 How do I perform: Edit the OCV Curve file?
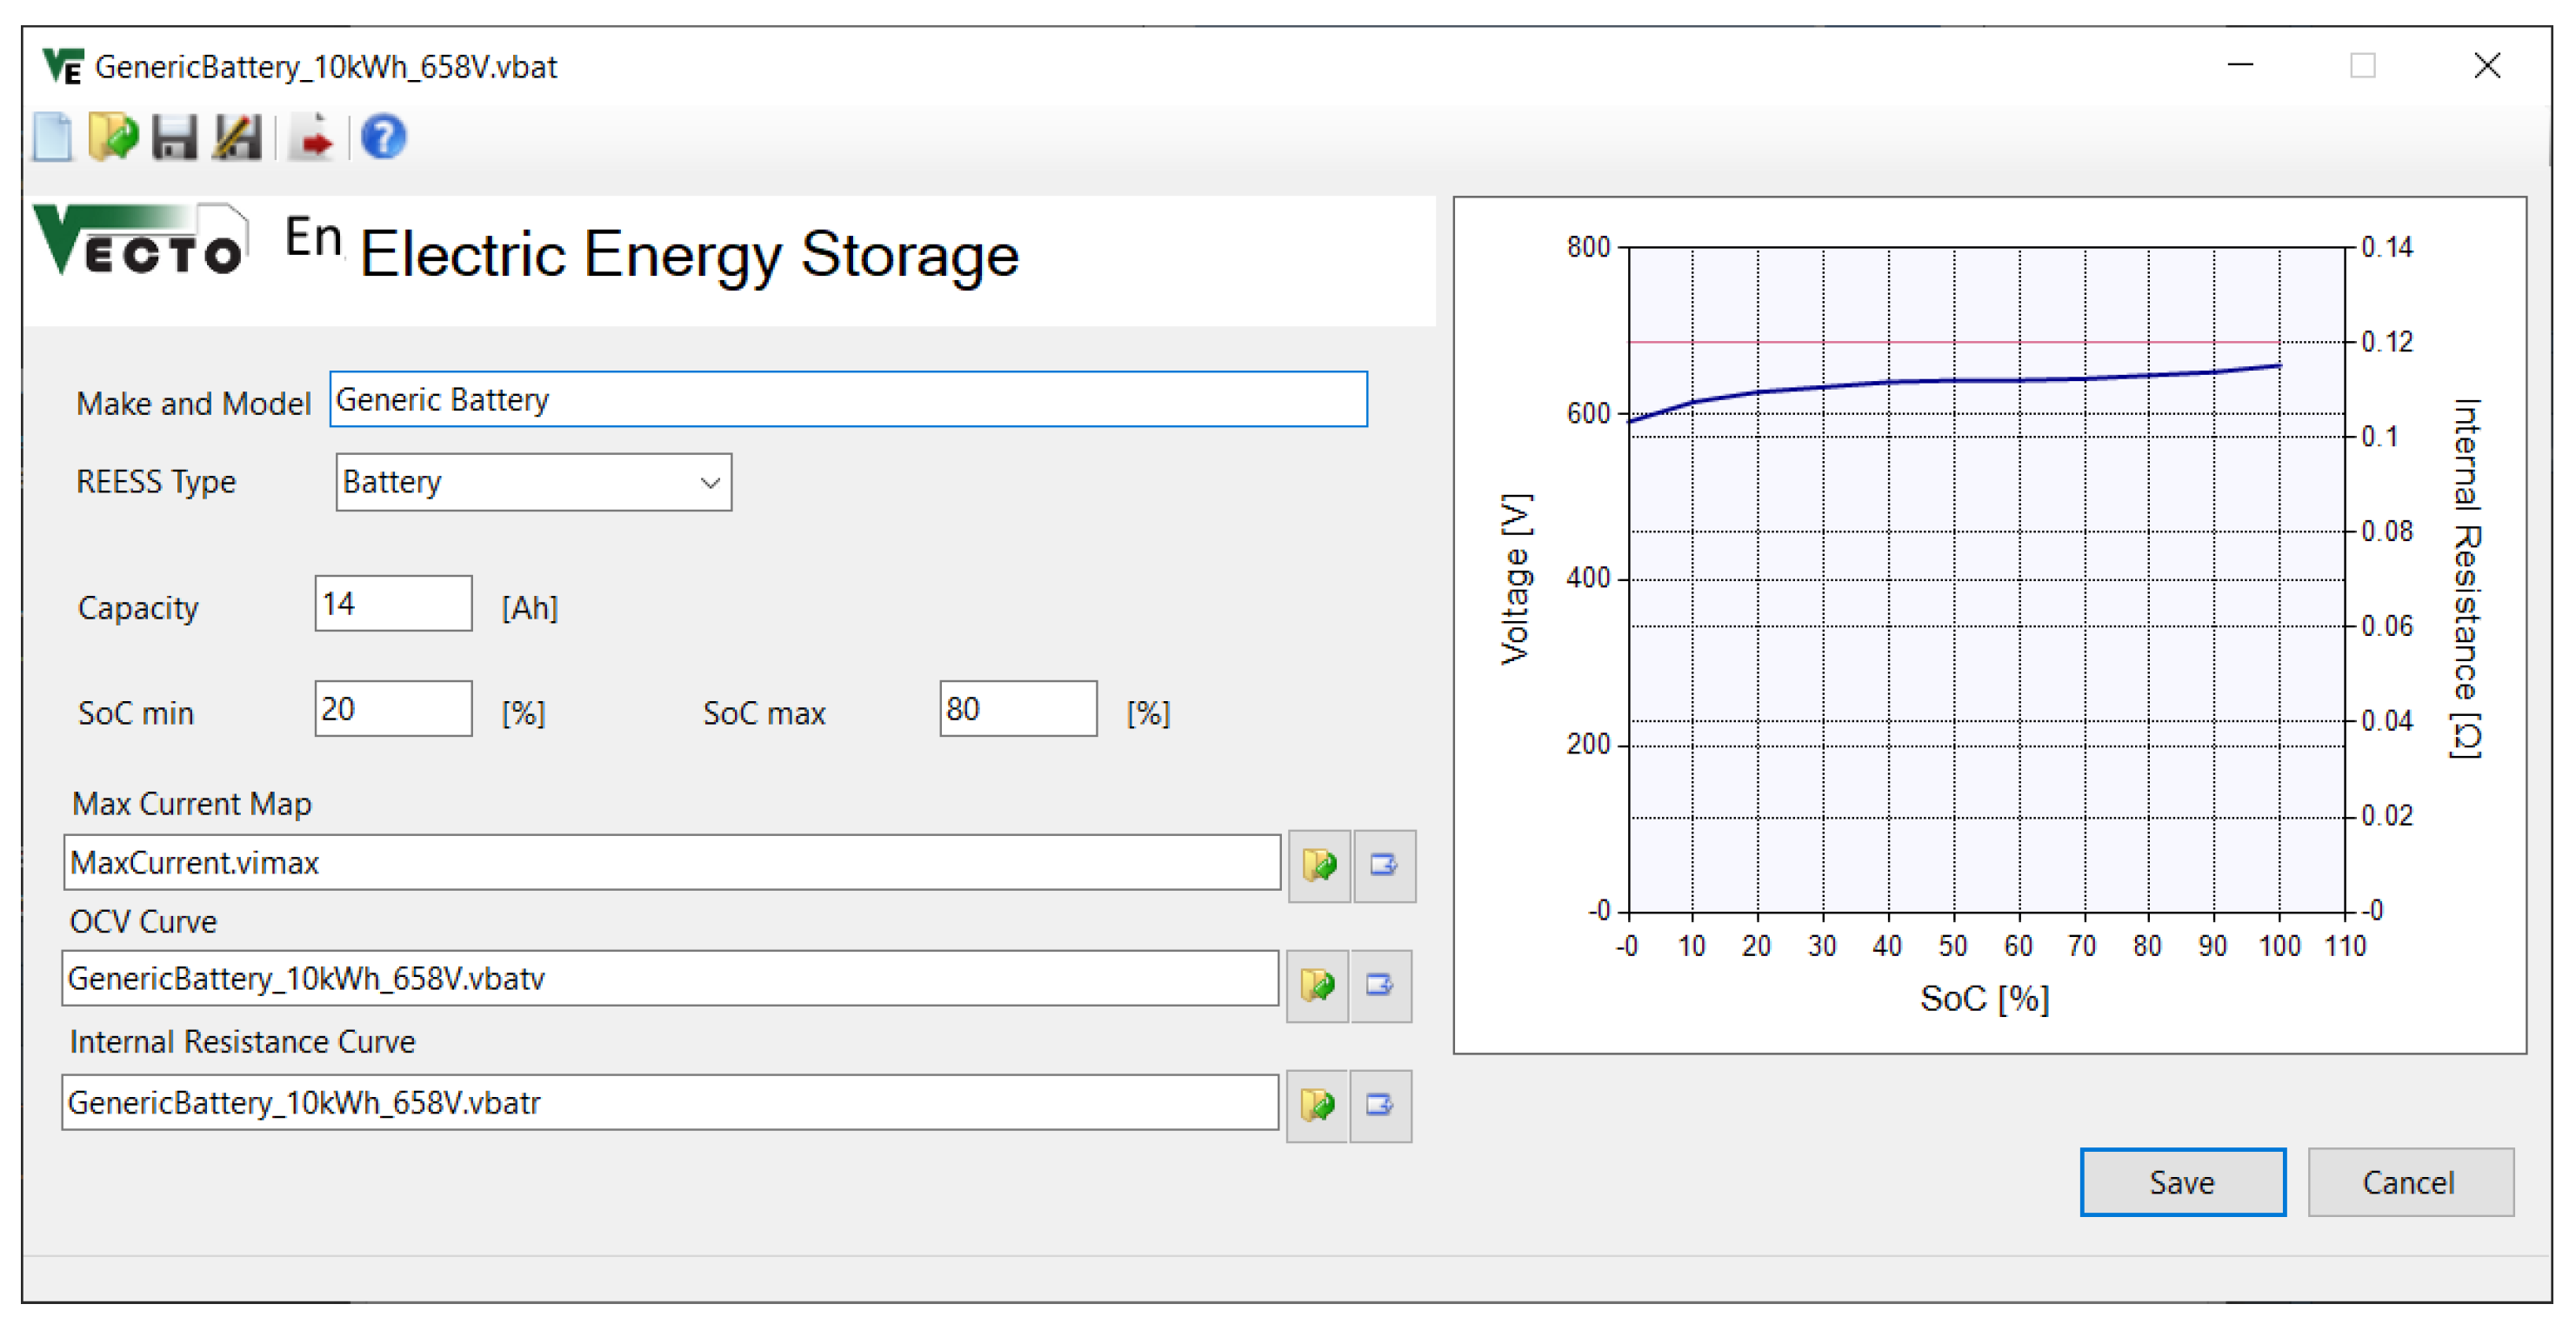coord(1383,986)
